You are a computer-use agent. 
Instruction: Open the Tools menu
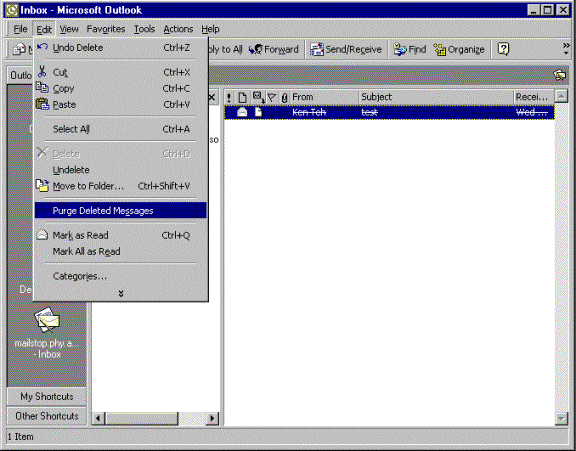(x=144, y=29)
